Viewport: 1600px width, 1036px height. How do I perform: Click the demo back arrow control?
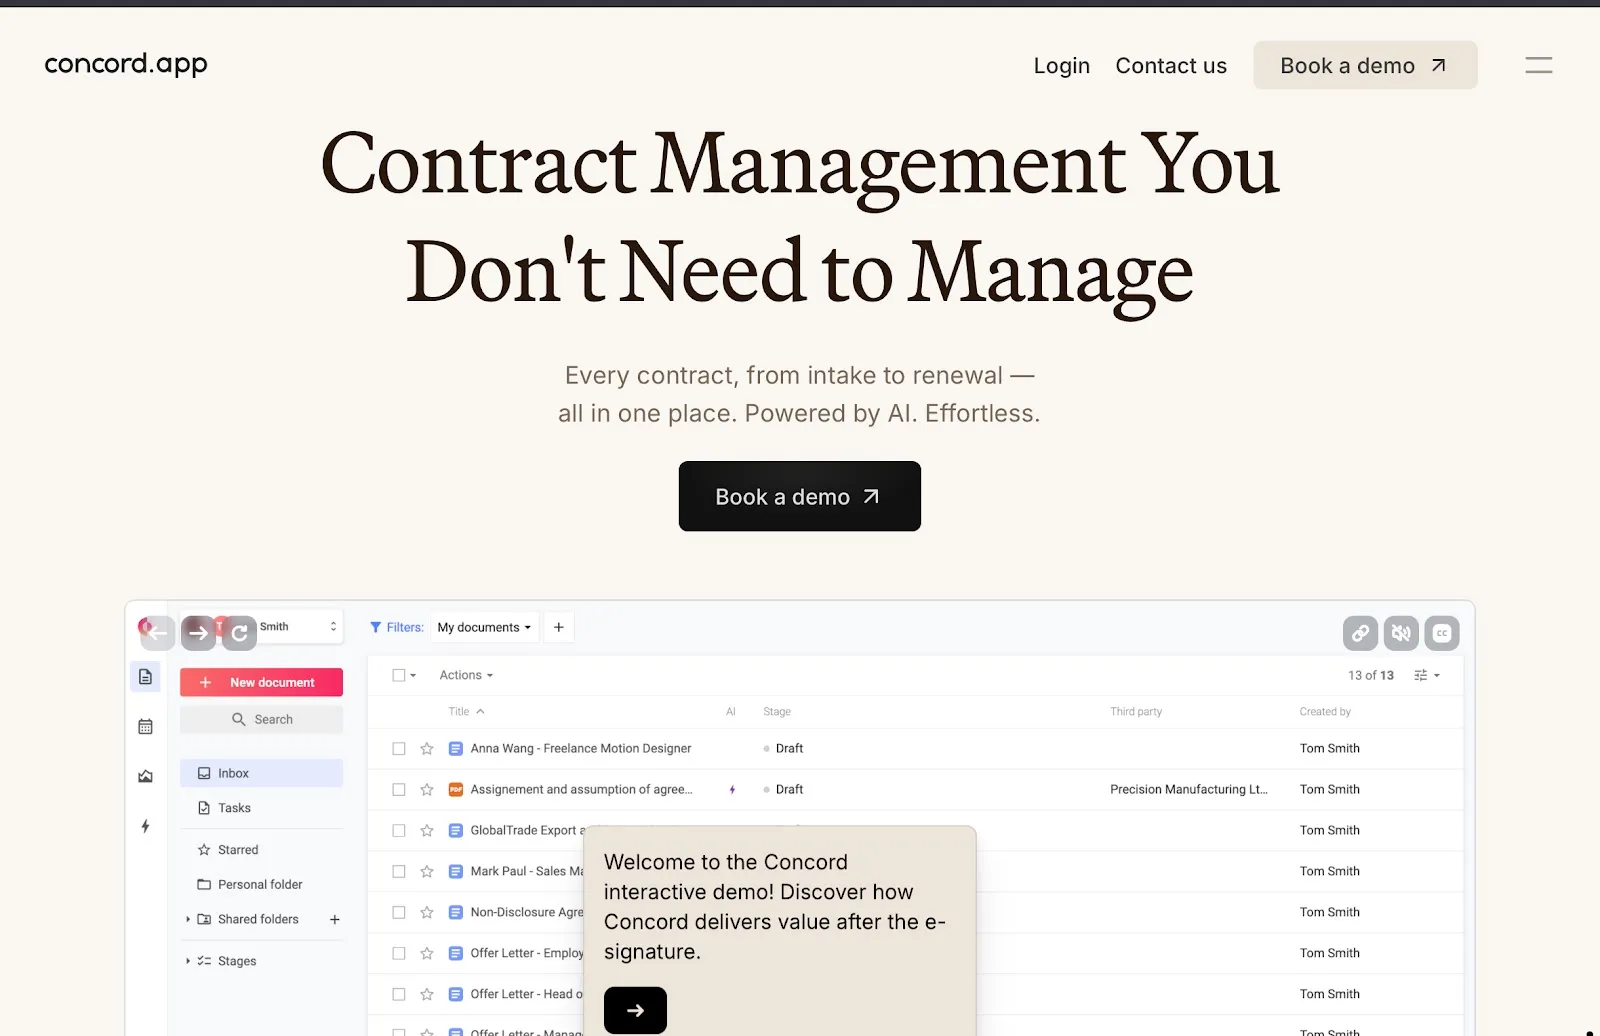(158, 633)
